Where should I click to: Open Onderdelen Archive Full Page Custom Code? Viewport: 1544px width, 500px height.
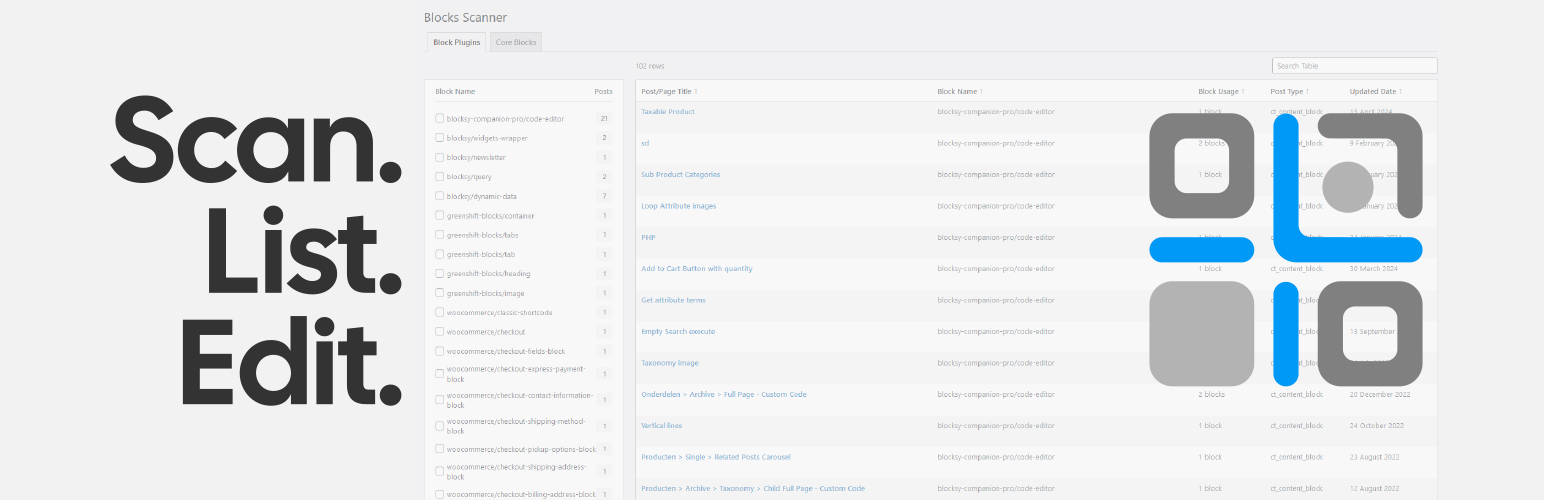pos(724,394)
